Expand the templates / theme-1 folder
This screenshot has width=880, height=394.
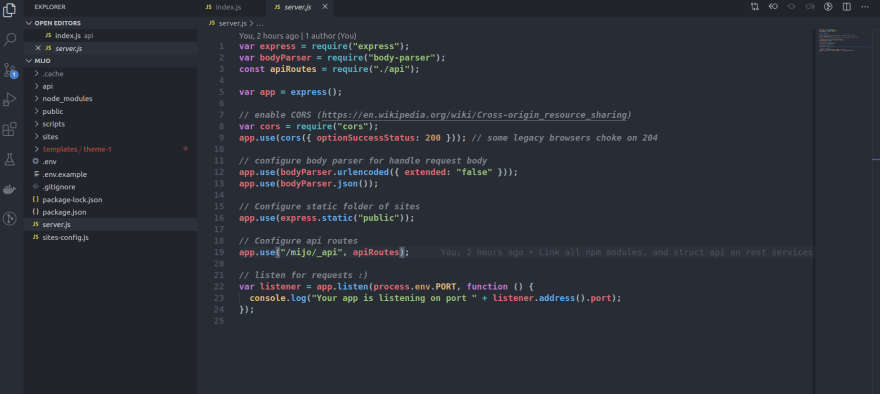click(x=37, y=149)
